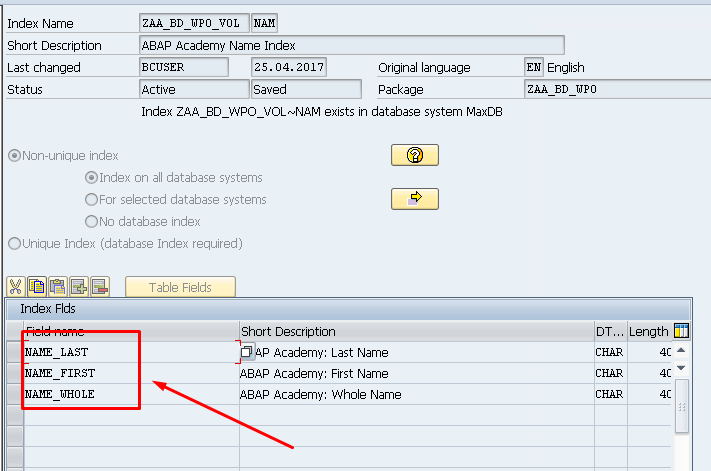Select the Non-unique index radio button

[x=15, y=156]
